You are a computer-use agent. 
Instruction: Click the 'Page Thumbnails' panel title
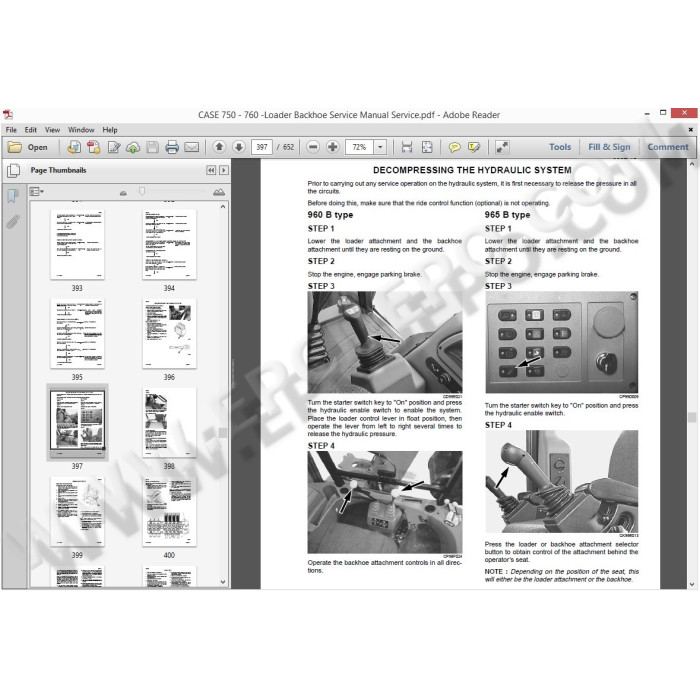[x=58, y=170]
